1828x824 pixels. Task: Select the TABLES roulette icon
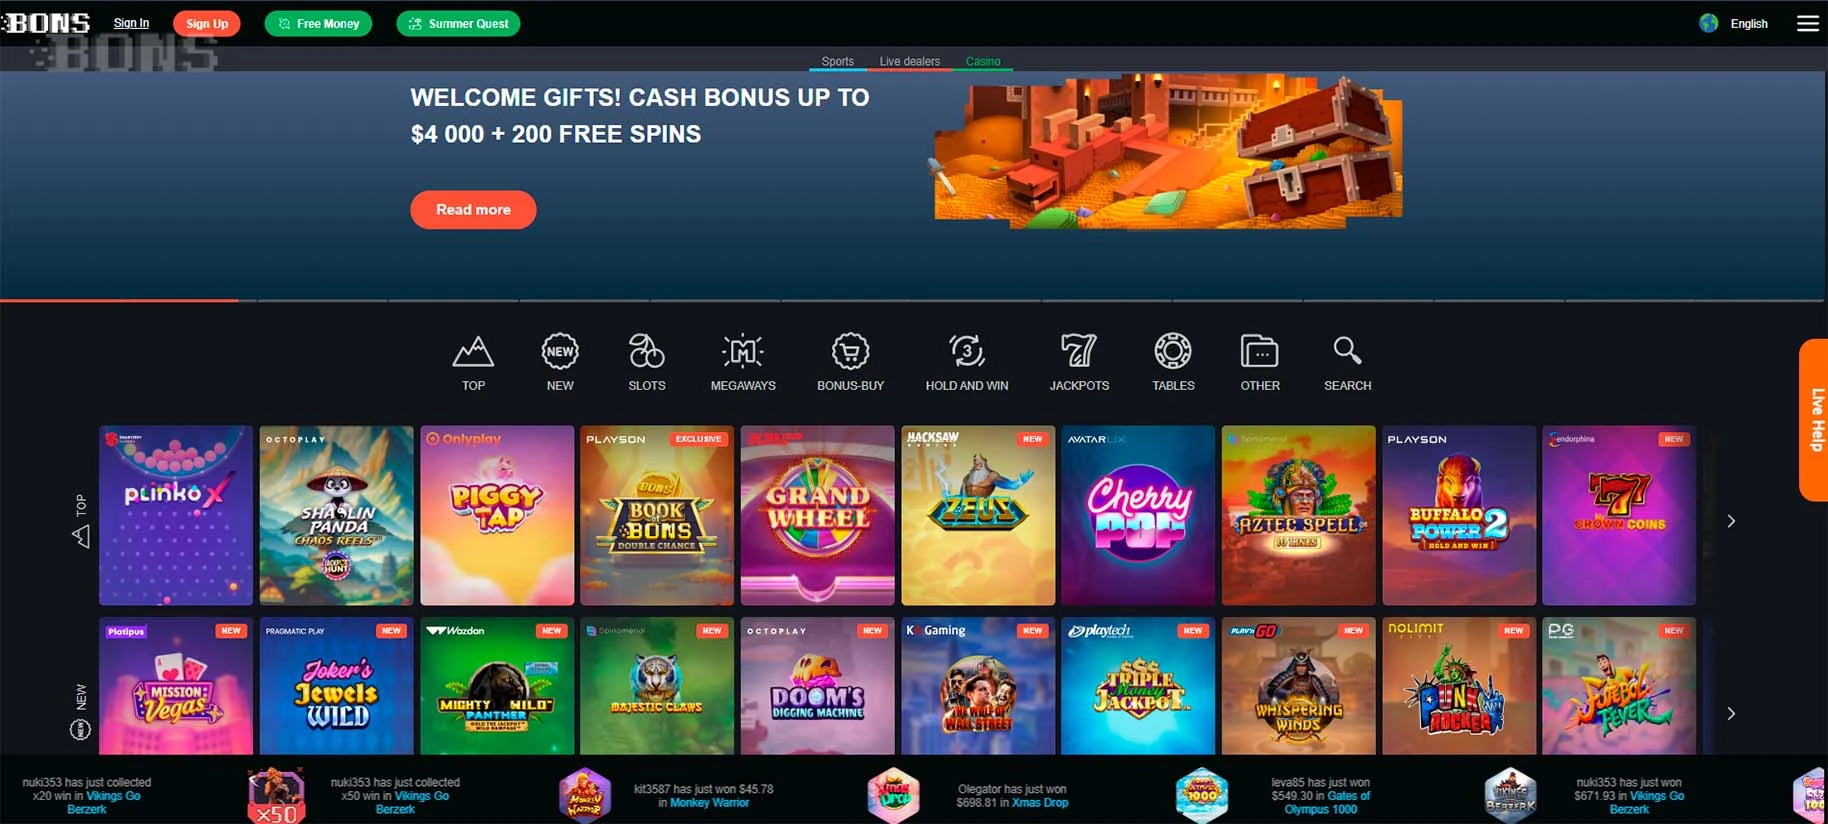[x=1173, y=352]
